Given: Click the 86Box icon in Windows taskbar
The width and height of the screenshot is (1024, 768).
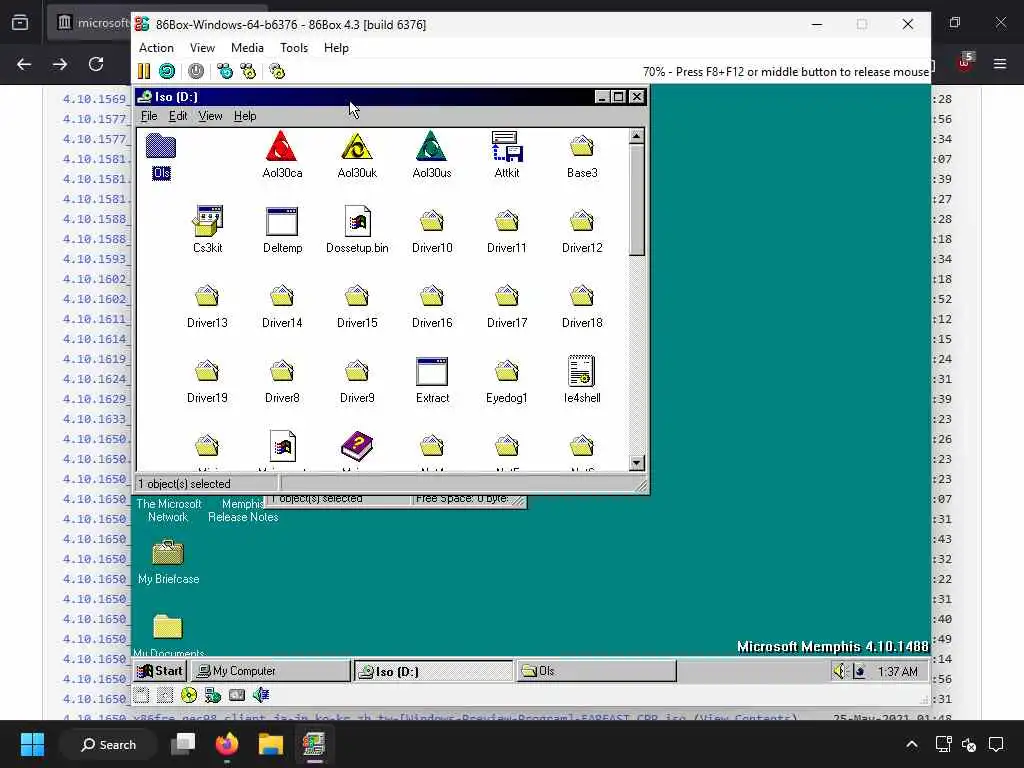Looking at the screenshot, I should coord(314,744).
